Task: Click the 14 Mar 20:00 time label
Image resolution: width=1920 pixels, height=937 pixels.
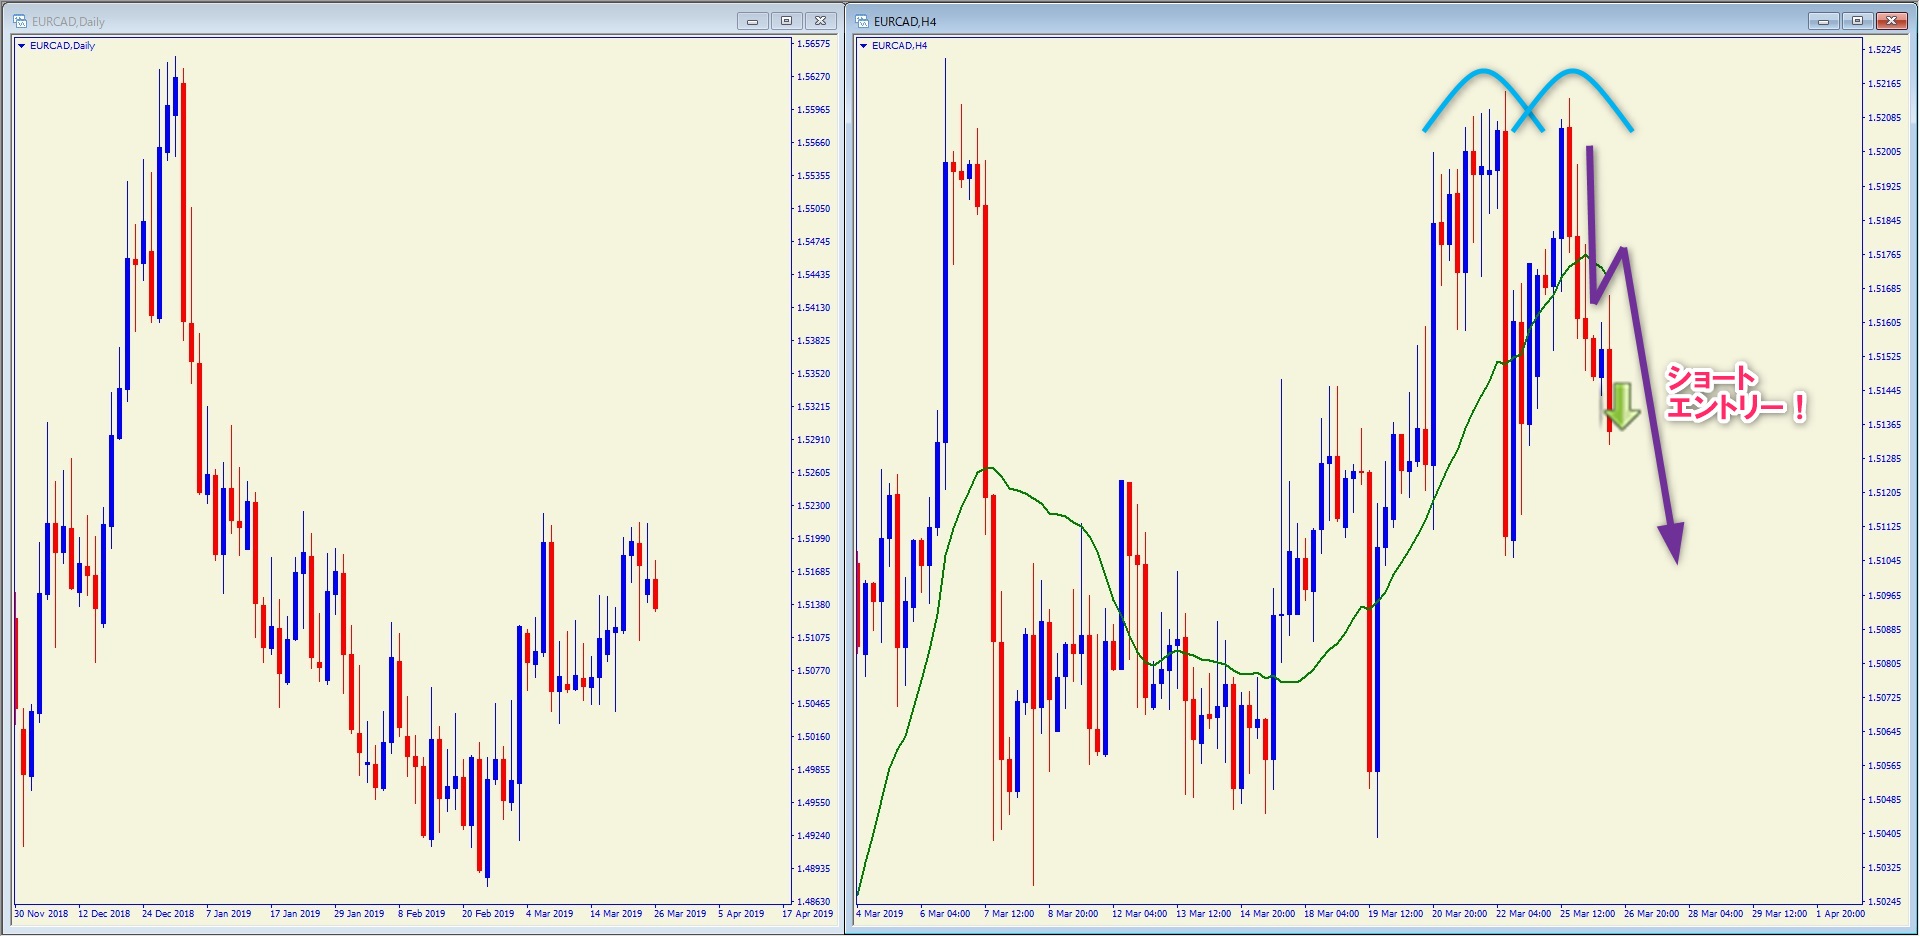Action: pos(1267,914)
